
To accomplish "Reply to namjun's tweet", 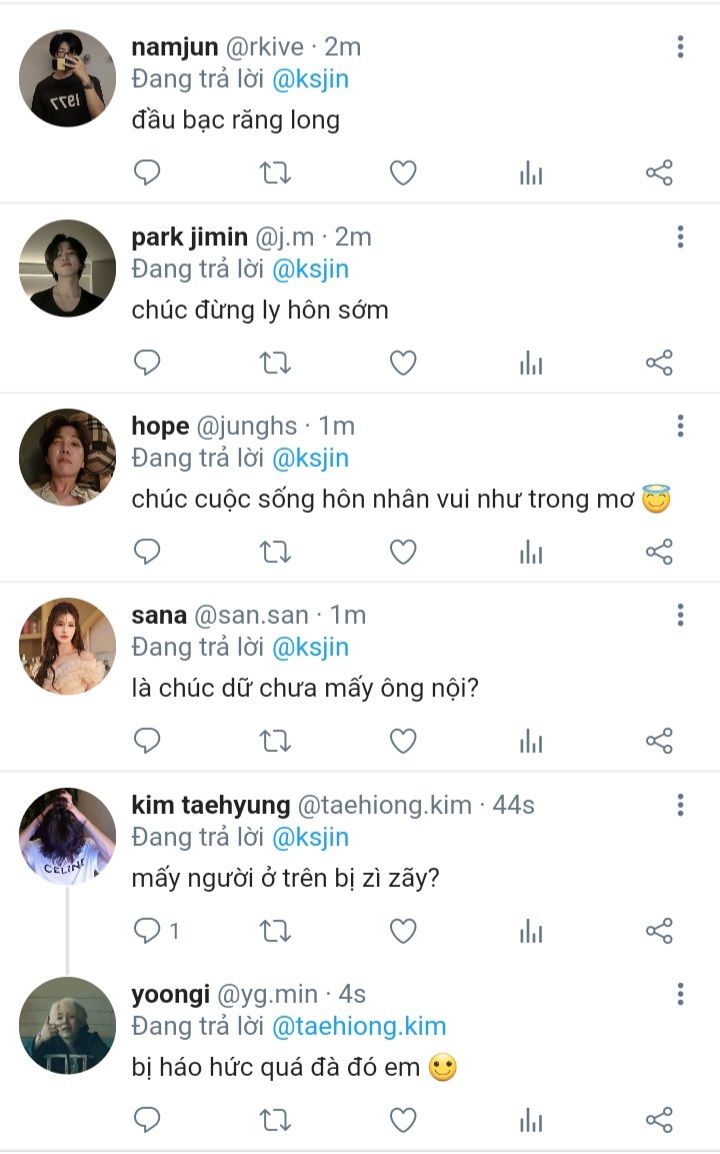I will click(x=147, y=174).
